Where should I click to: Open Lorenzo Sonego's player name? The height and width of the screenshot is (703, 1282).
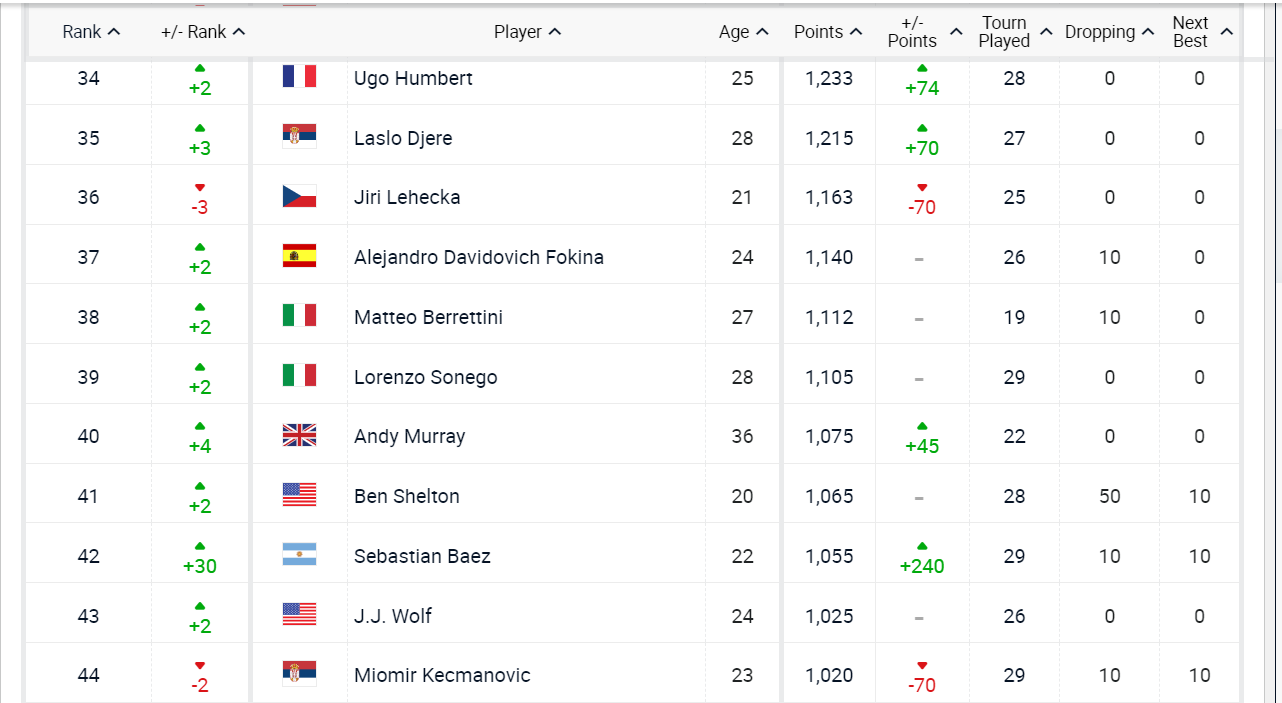pos(425,377)
